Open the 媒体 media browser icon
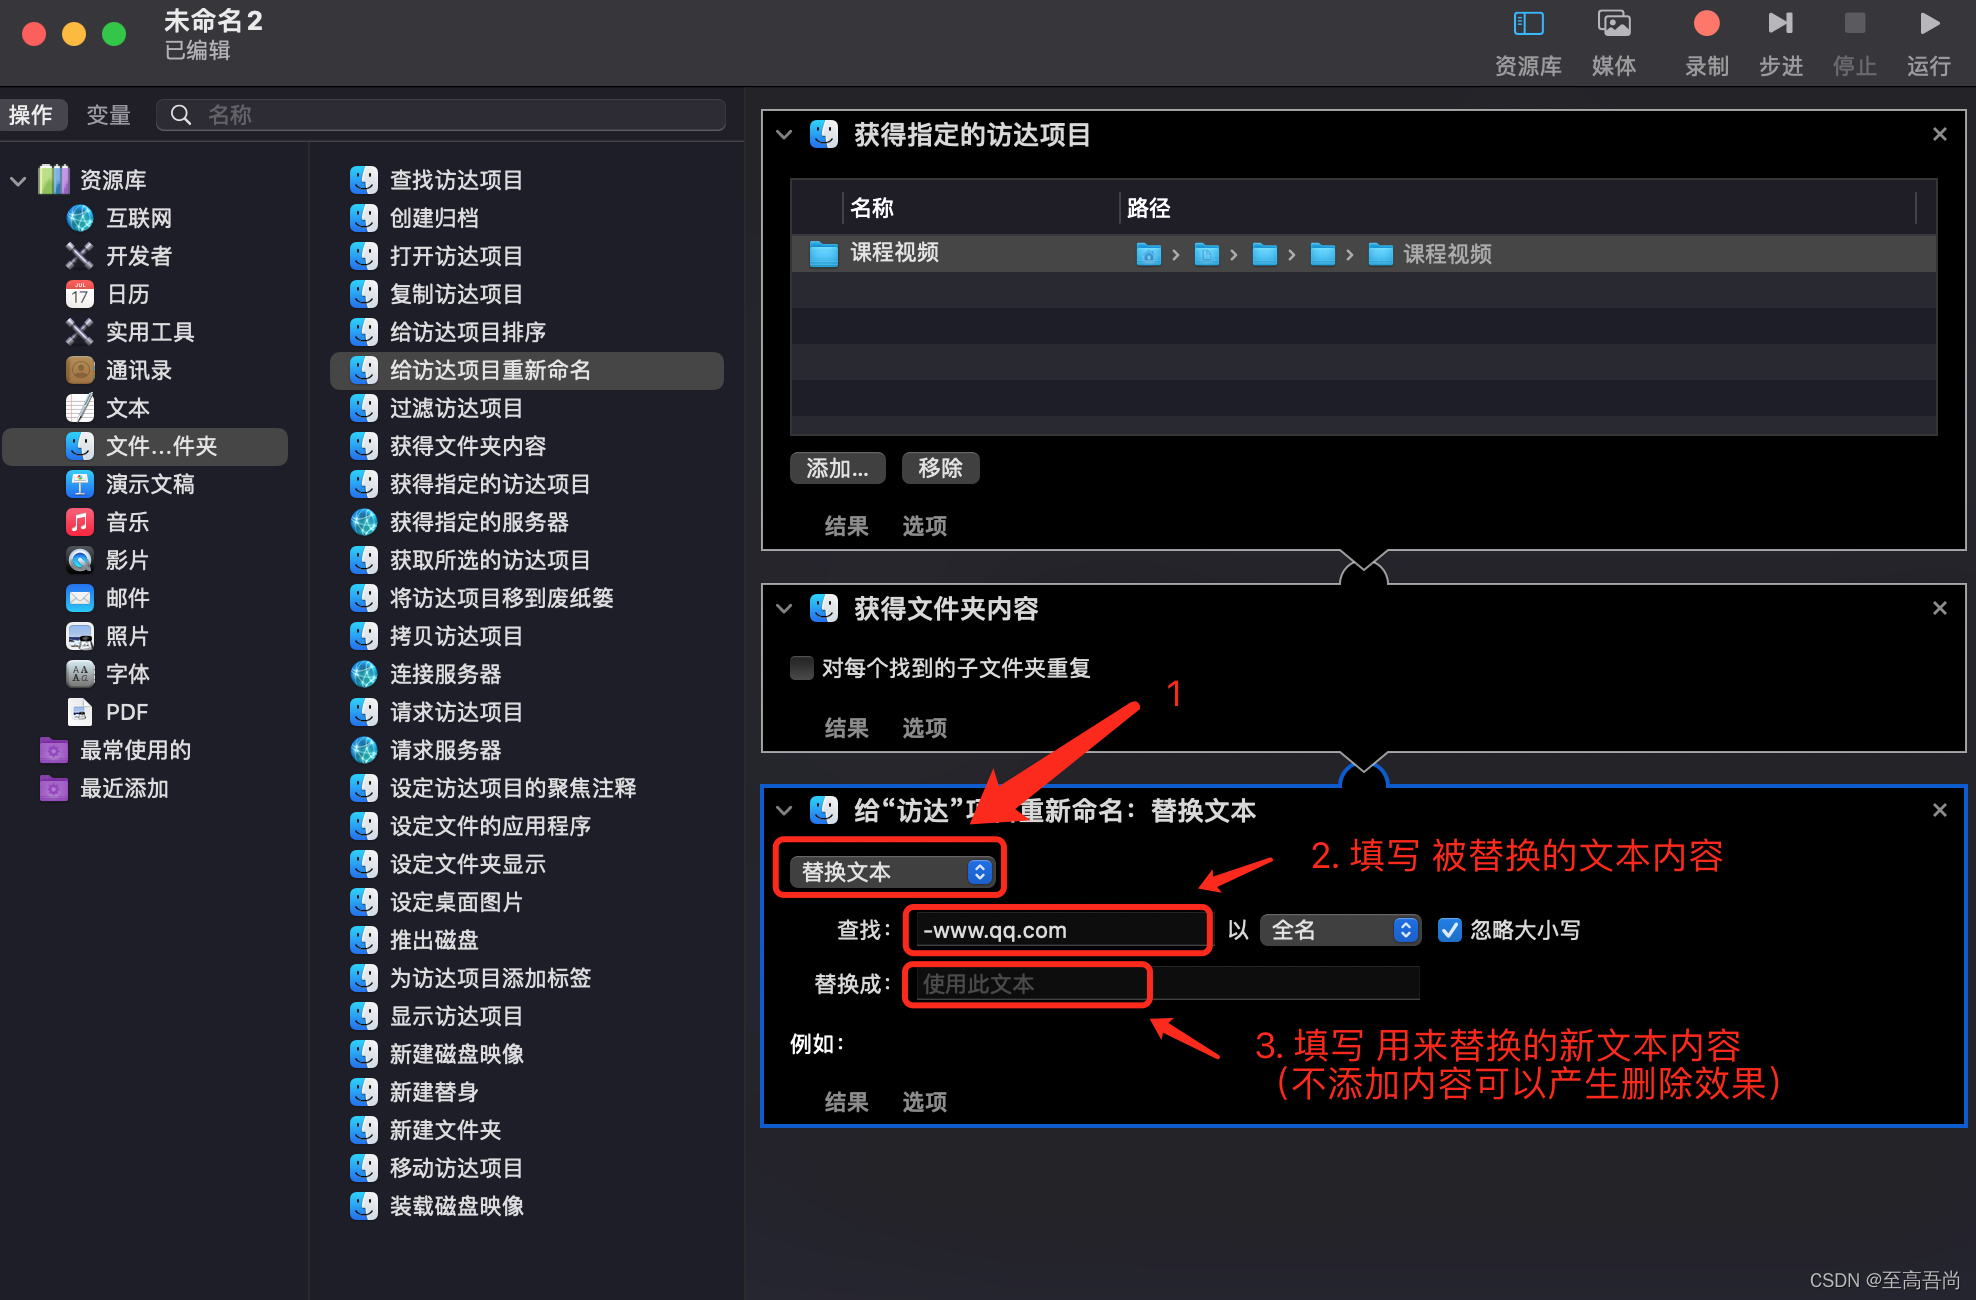 pyautogui.click(x=1613, y=24)
